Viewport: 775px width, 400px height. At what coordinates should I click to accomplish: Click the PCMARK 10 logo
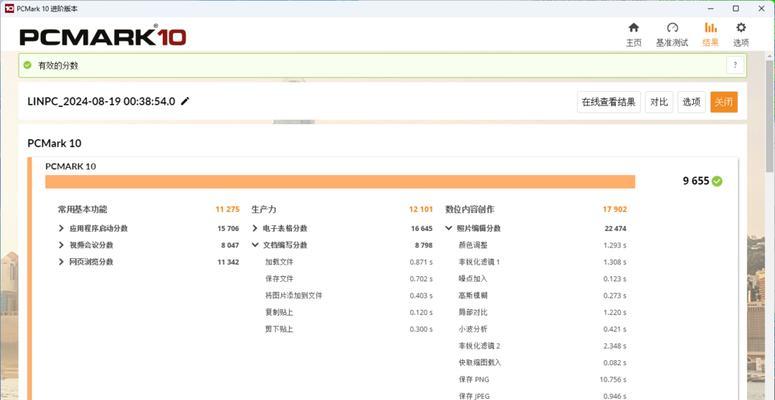point(103,37)
